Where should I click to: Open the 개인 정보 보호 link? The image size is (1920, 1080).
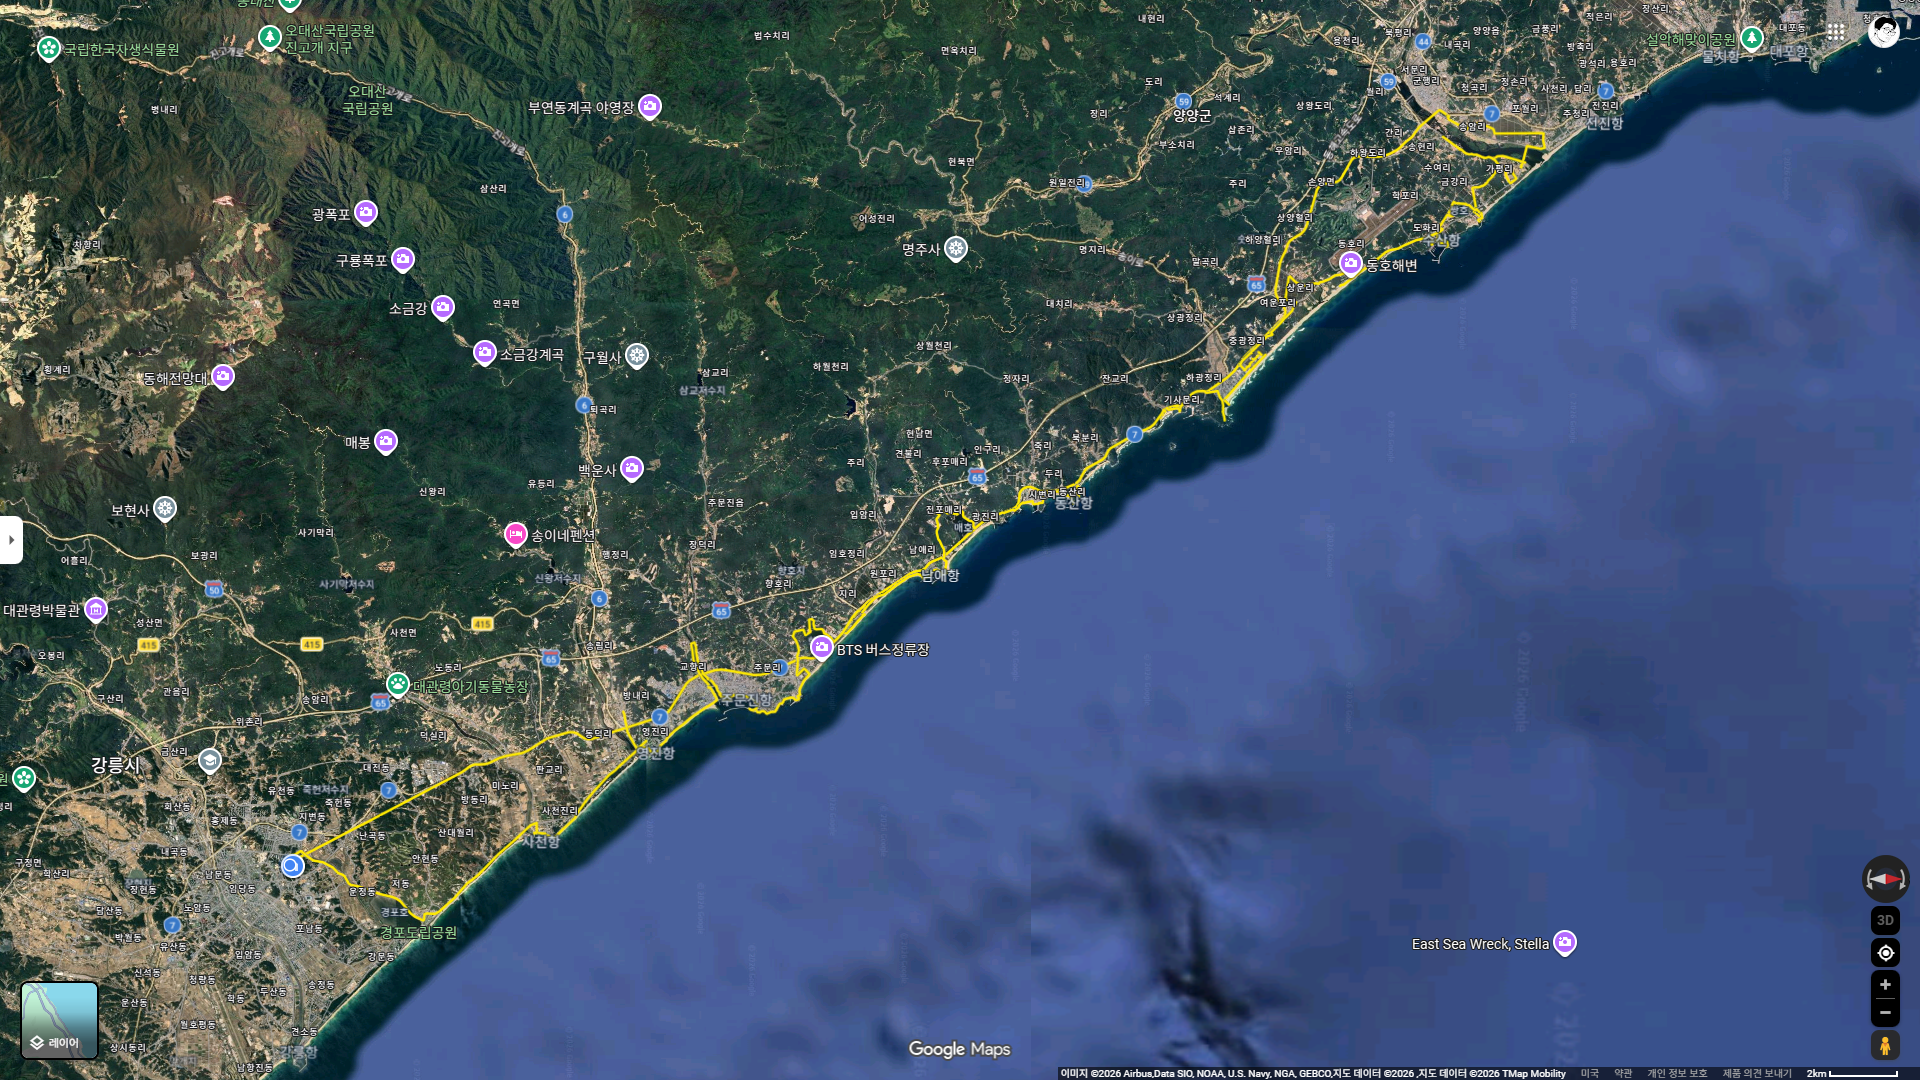tap(1677, 1073)
